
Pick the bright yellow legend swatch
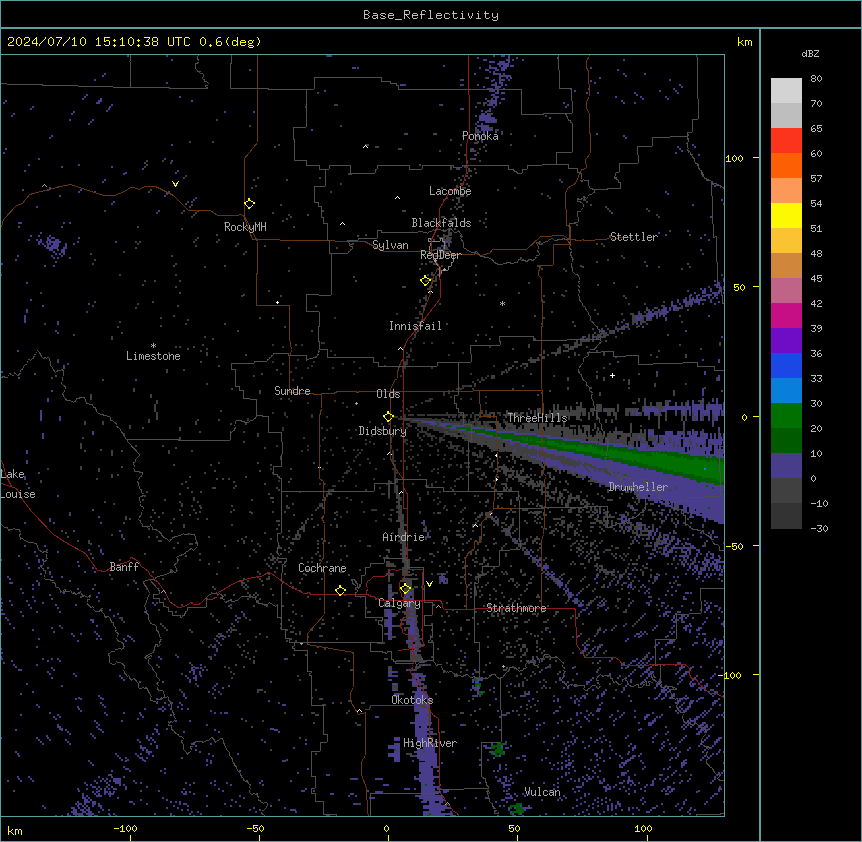786,215
